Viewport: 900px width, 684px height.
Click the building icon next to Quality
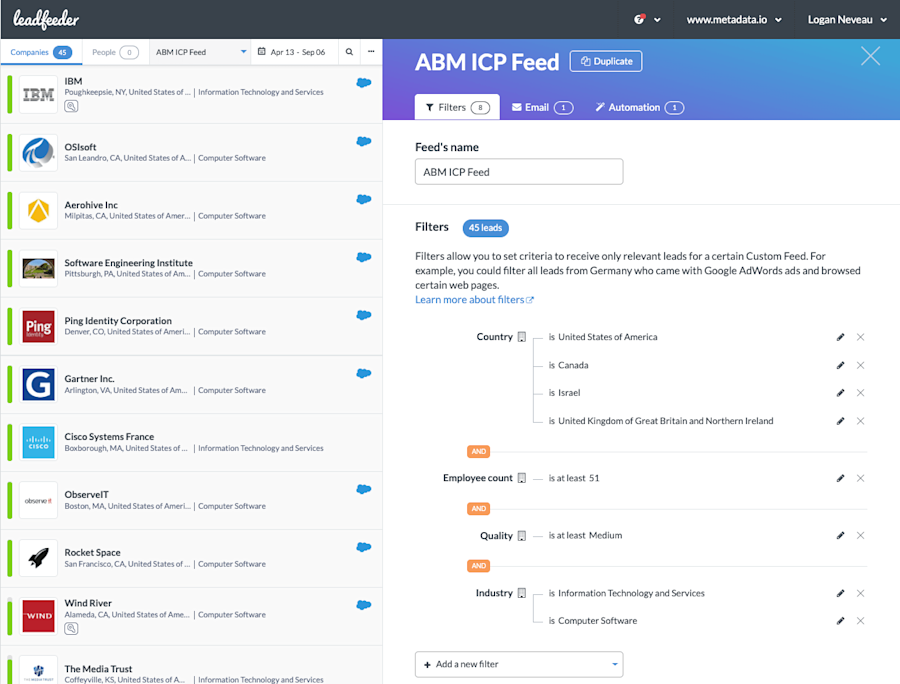tap(522, 535)
